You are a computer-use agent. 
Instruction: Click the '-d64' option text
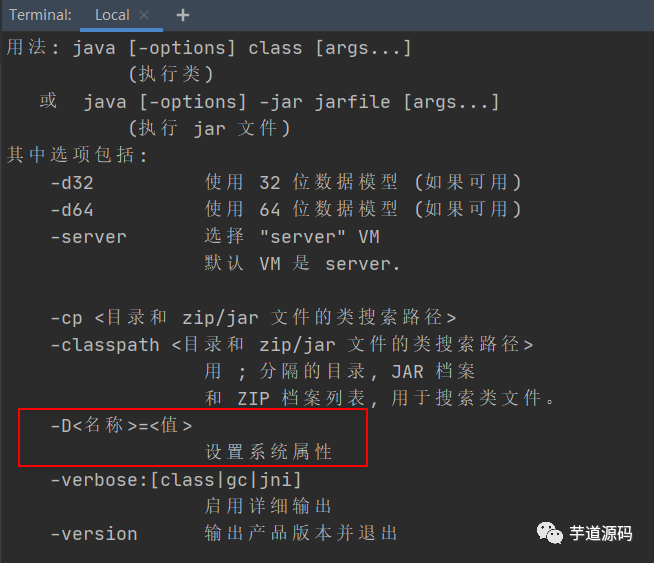click(x=72, y=209)
